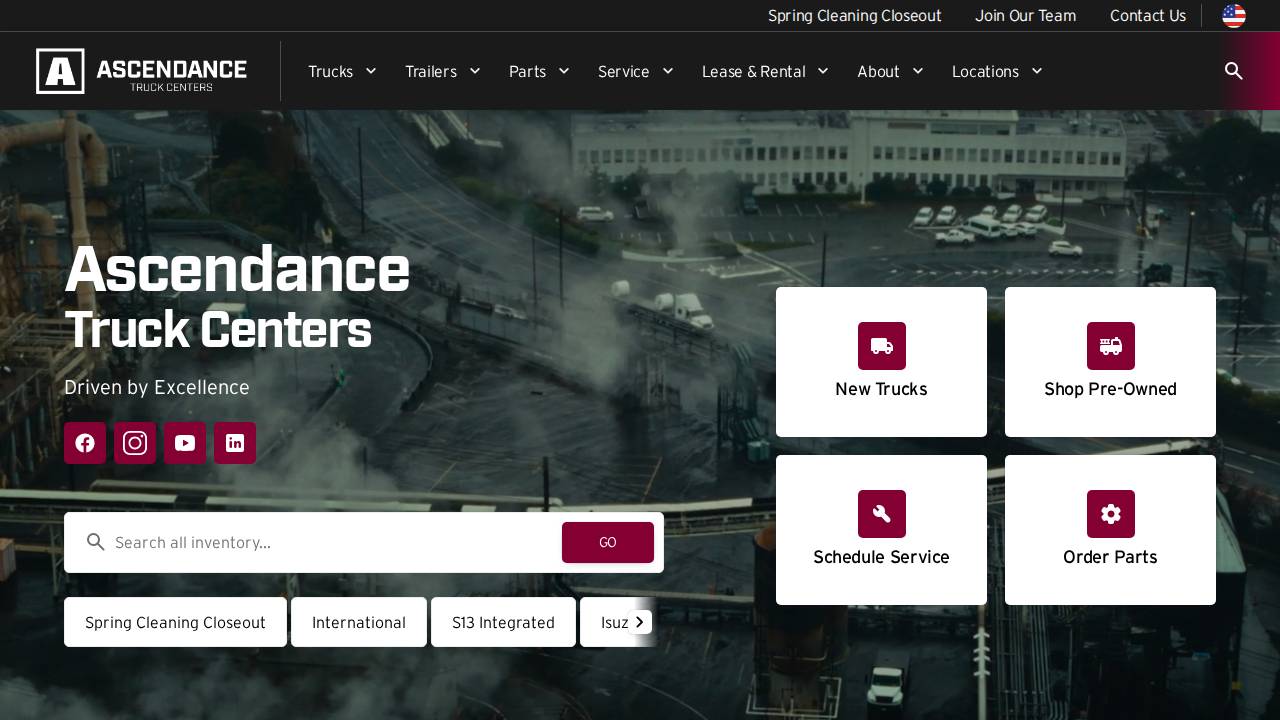Open the Facebook social icon
The height and width of the screenshot is (720, 1280).
[x=85, y=443]
